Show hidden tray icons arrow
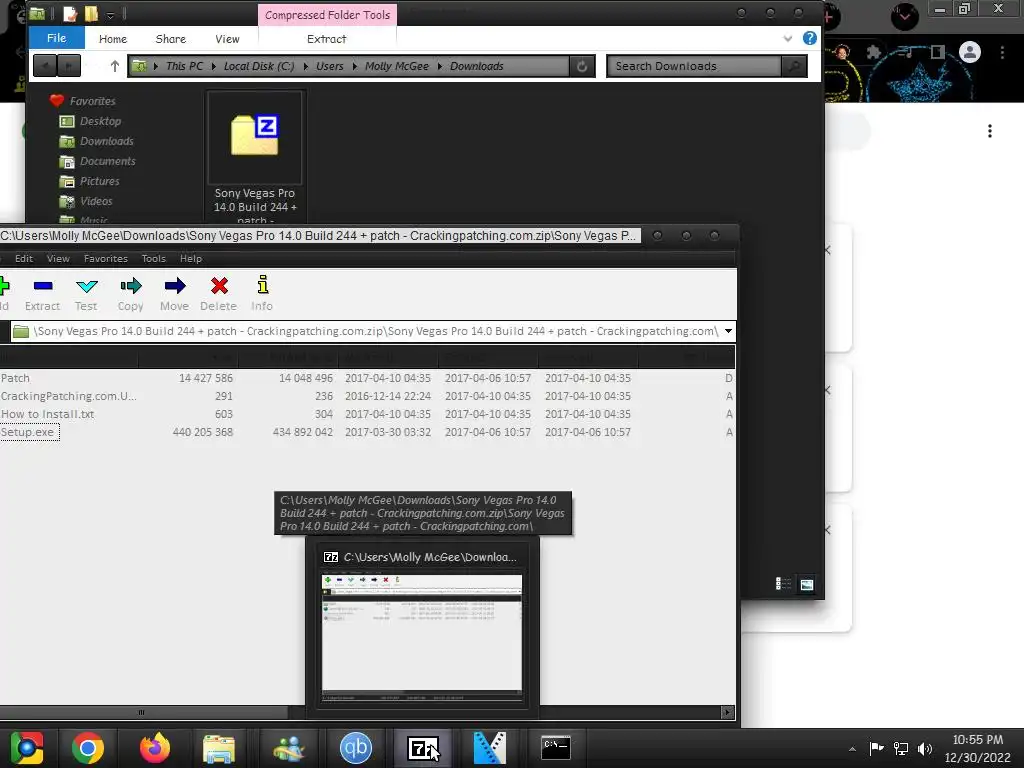 852,749
